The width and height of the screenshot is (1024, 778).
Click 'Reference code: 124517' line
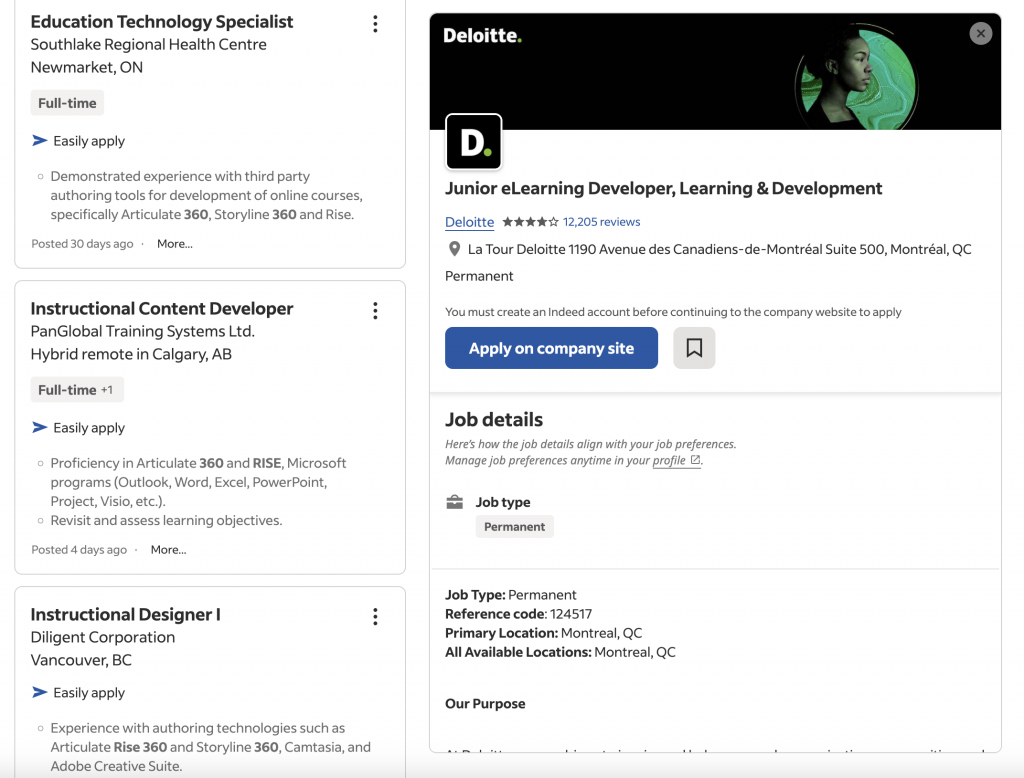pyautogui.click(x=519, y=614)
